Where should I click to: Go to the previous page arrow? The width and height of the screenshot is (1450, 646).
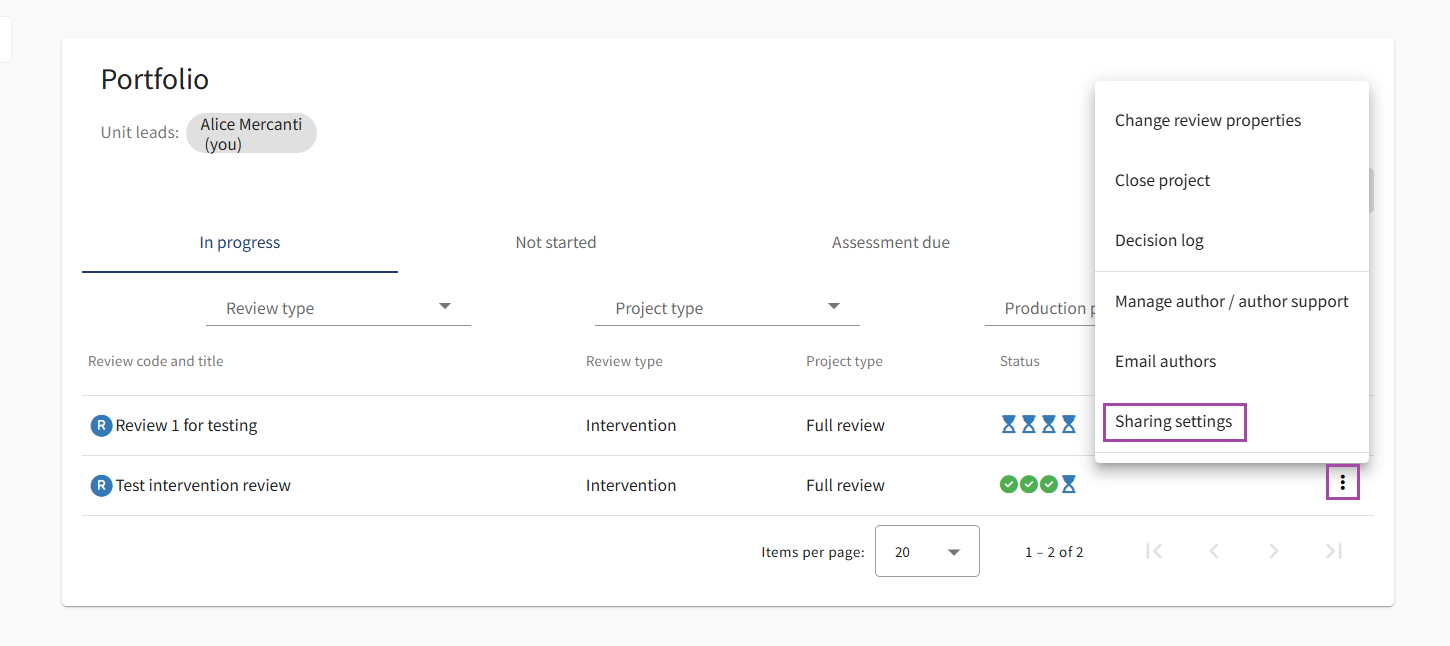pos(1214,551)
